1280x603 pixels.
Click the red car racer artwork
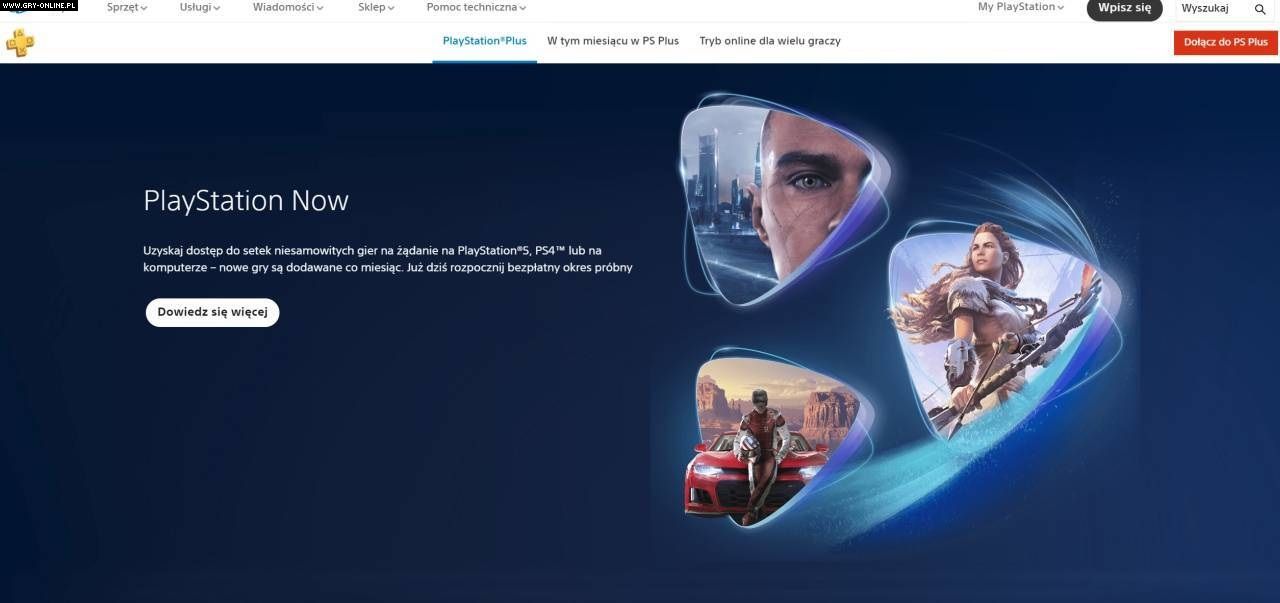click(x=765, y=440)
